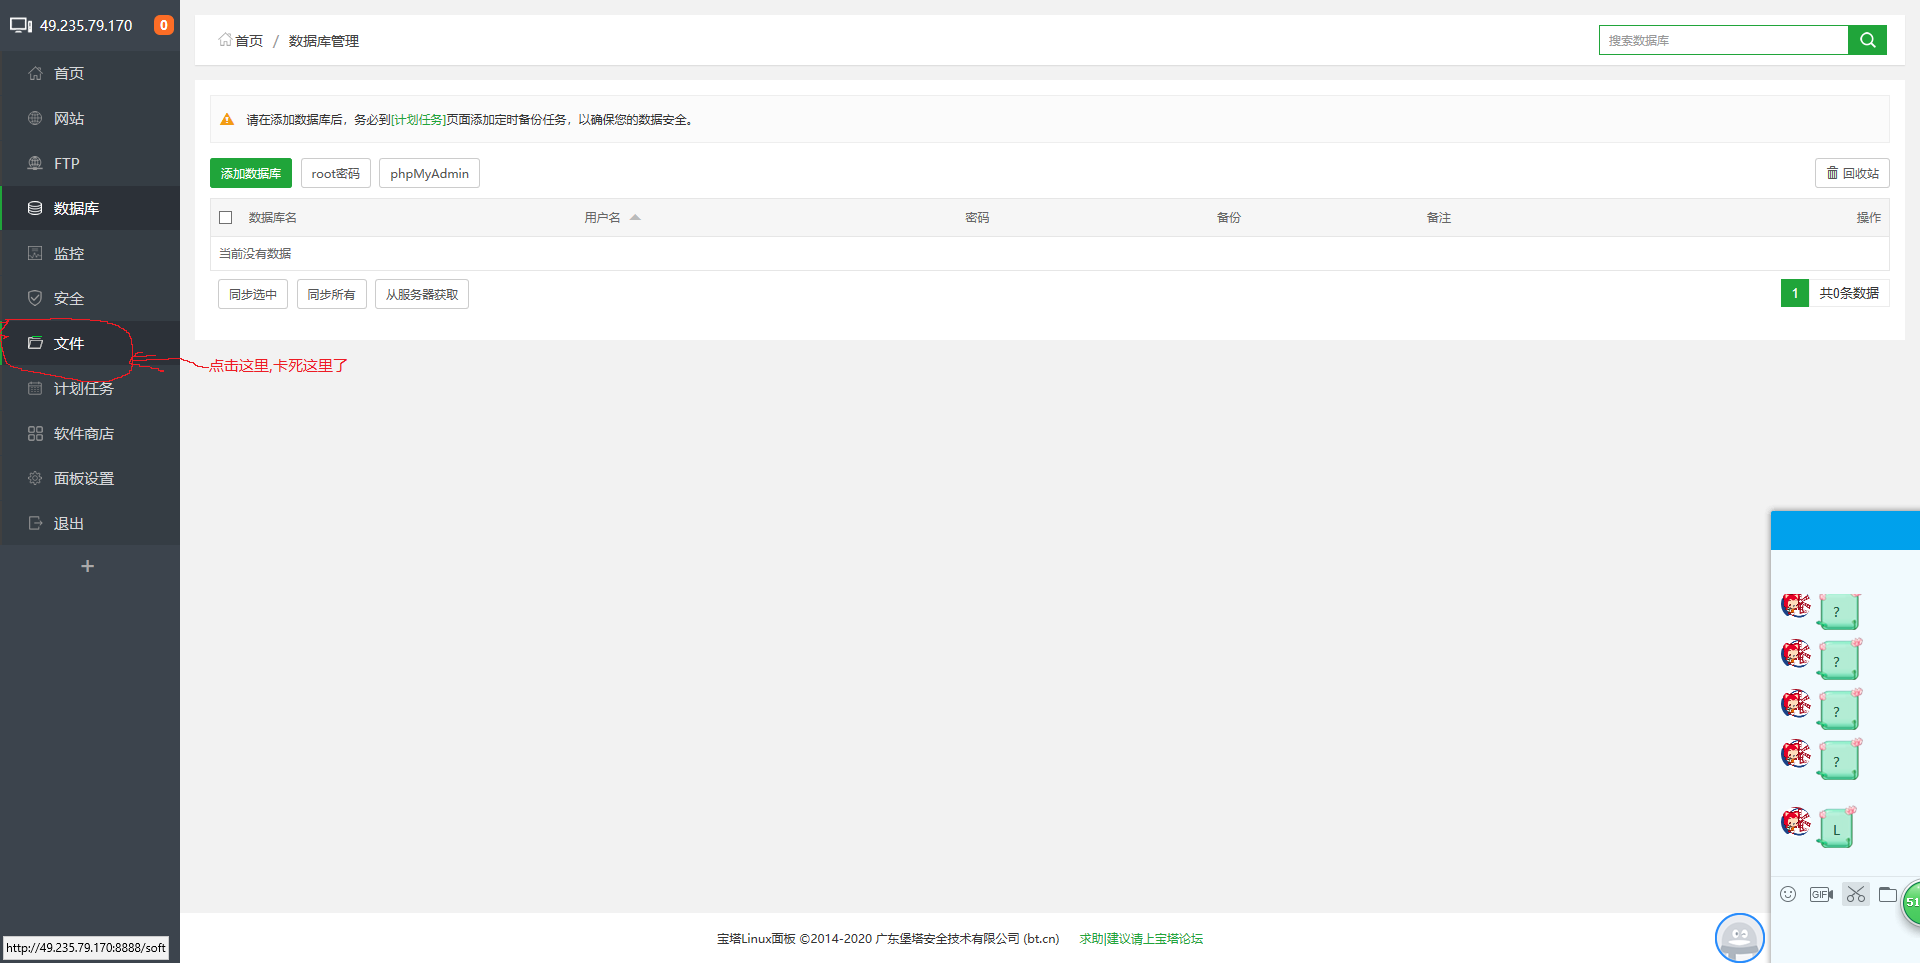The height and width of the screenshot is (963, 1920).
Task: Click the 数据库名 column header
Action: point(273,217)
